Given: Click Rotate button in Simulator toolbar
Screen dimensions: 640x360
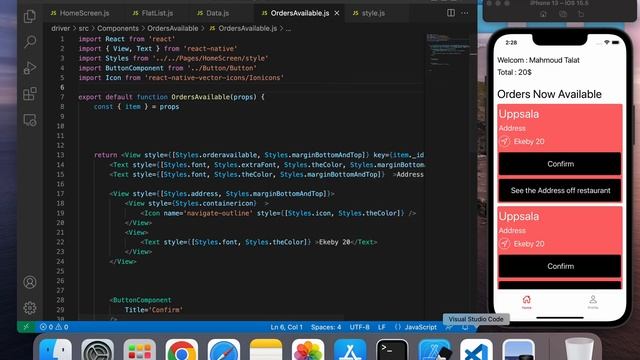Looking at the screenshot, I should [x=581, y=14].
